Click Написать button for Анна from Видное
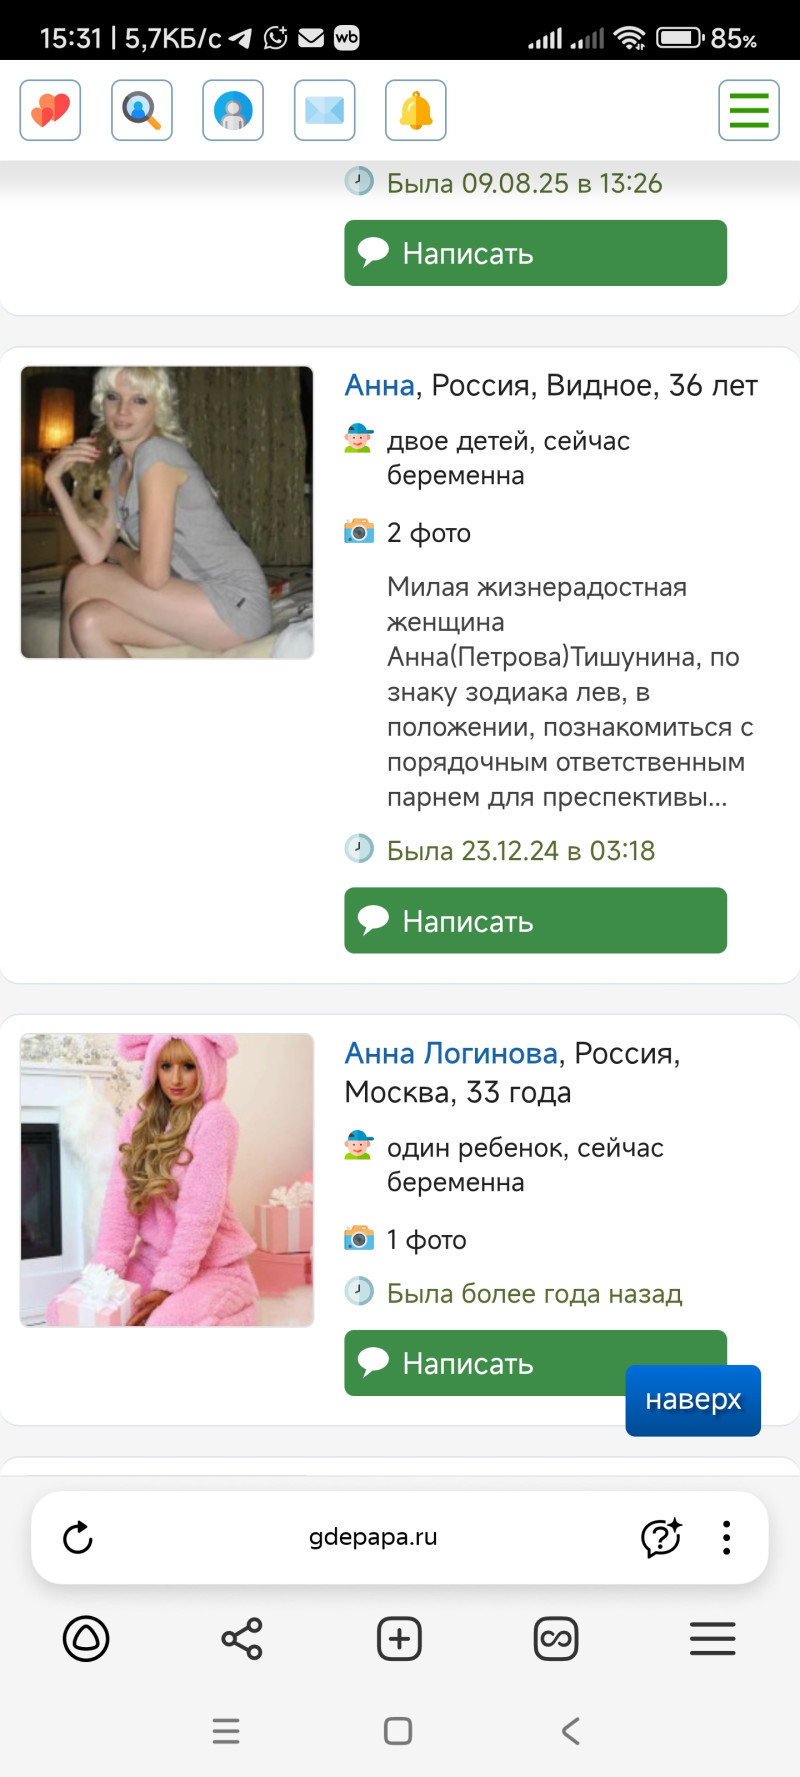Viewport: 800px width, 1777px height. coord(535,920)
